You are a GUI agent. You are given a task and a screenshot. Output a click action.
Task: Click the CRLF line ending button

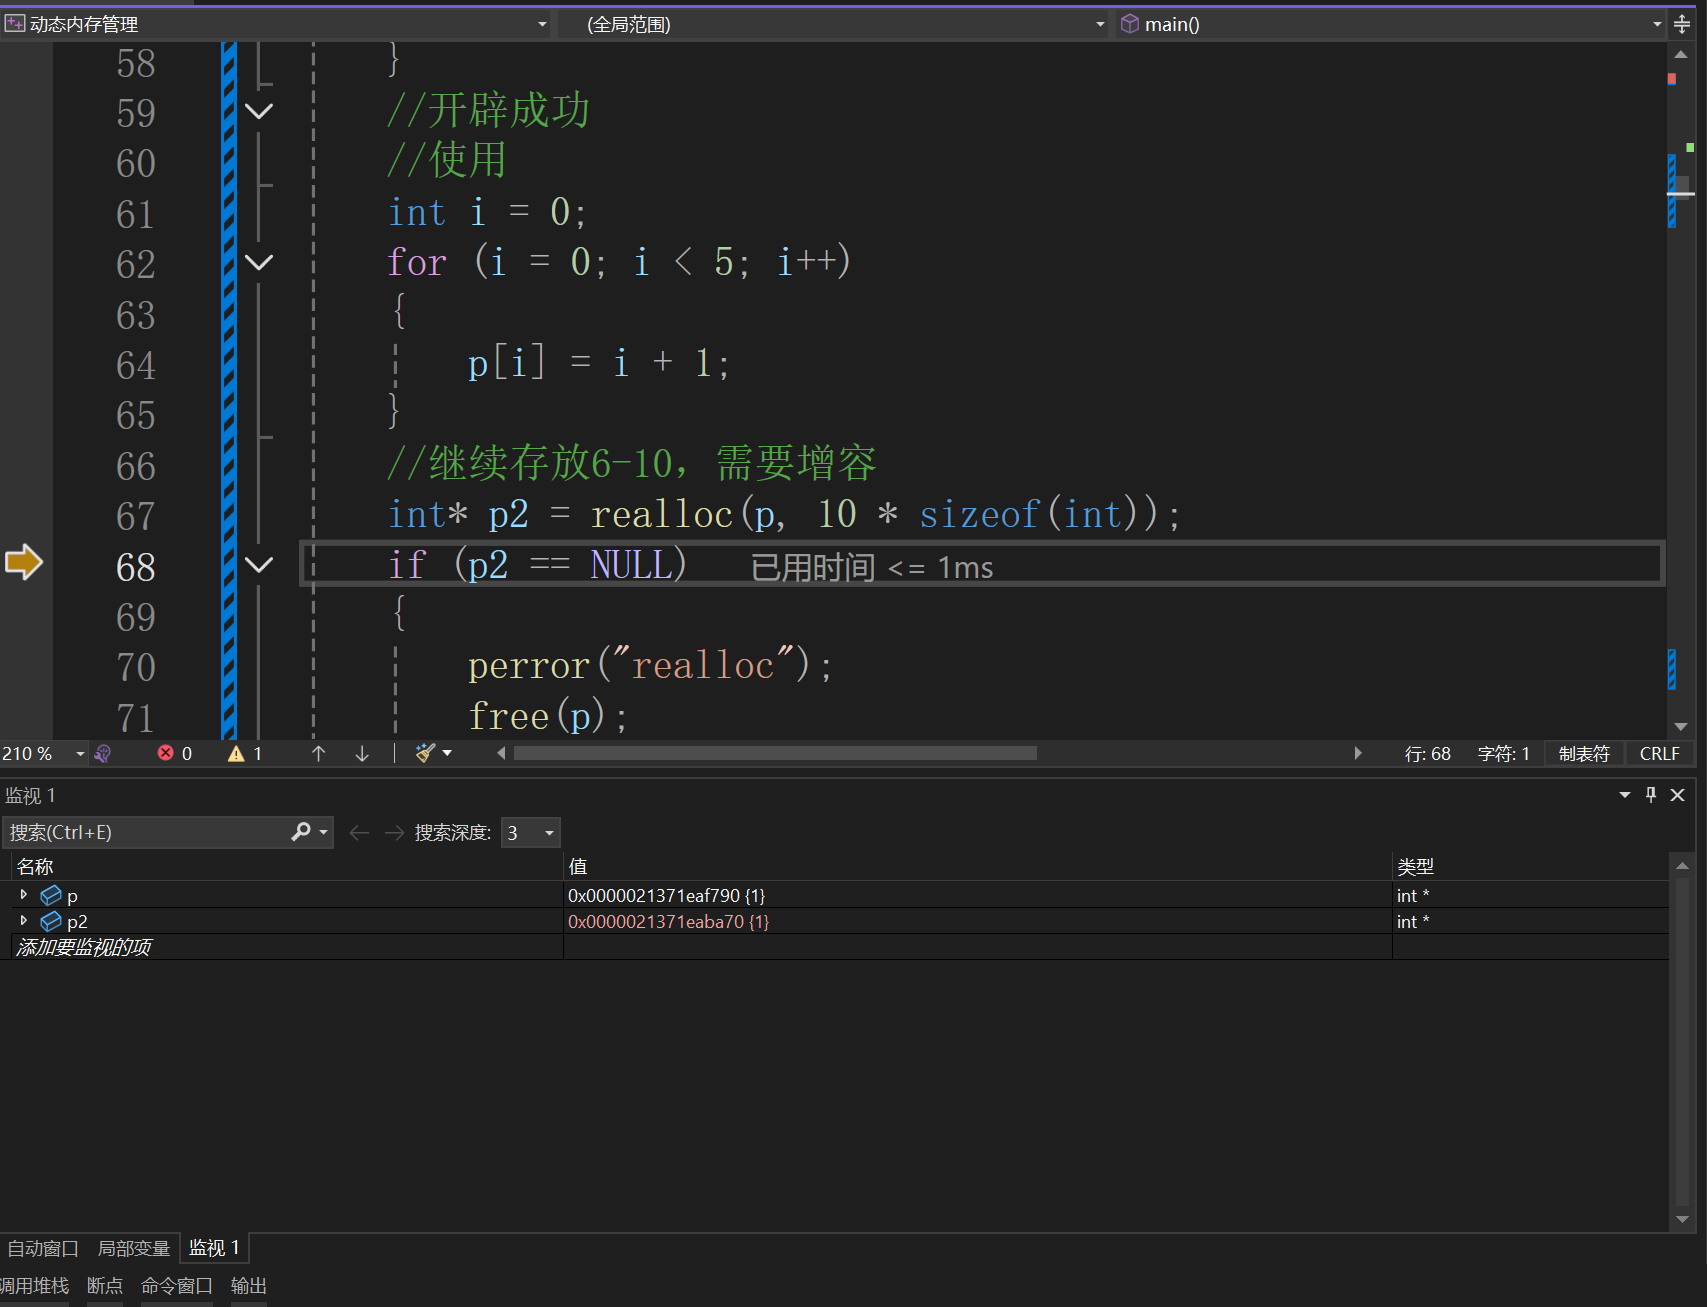click(1659, 754)
